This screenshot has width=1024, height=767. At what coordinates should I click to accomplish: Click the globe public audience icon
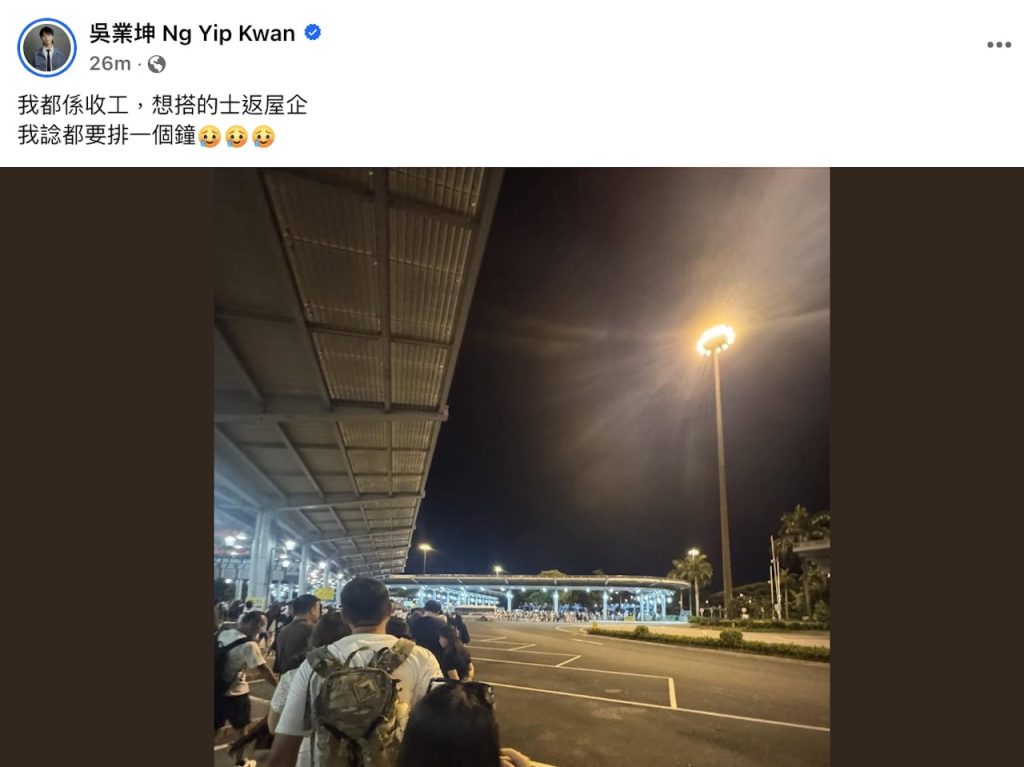pos(156,64)
